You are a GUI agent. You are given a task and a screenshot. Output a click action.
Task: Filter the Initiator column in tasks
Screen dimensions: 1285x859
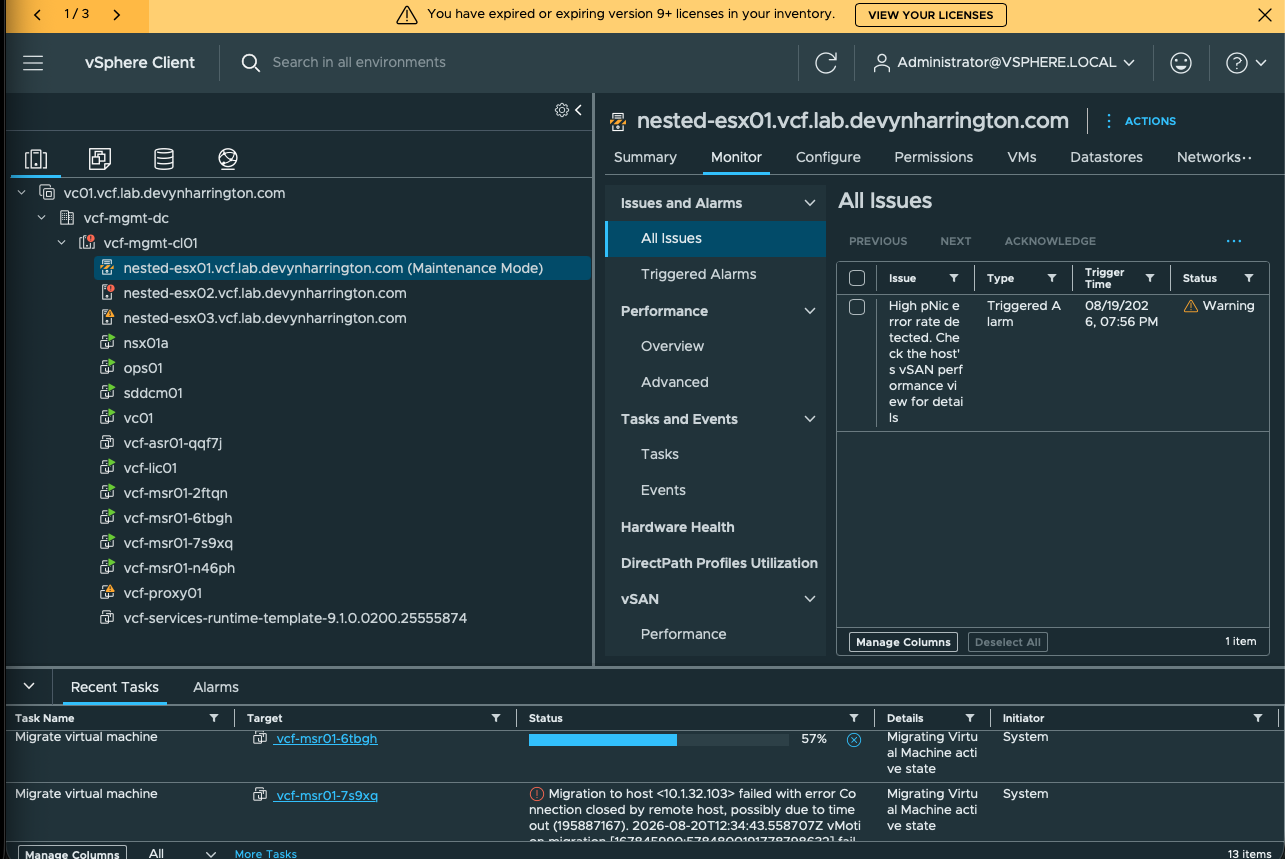coord(1258,718)
